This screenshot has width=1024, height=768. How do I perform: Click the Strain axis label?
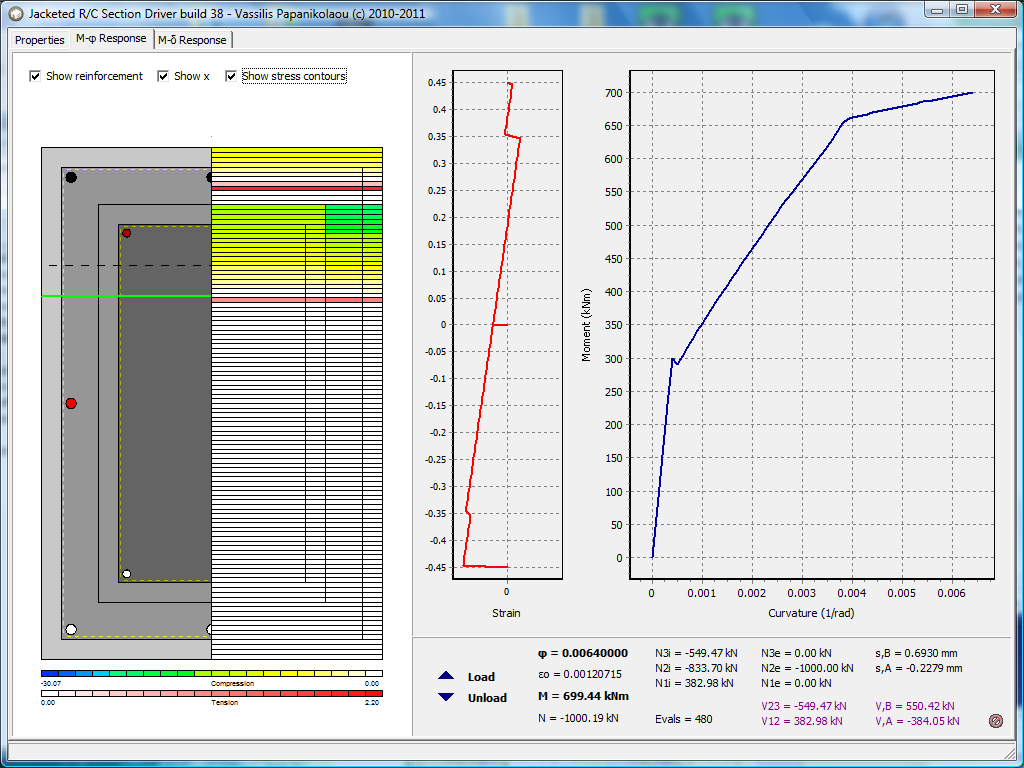click(506, 613)
